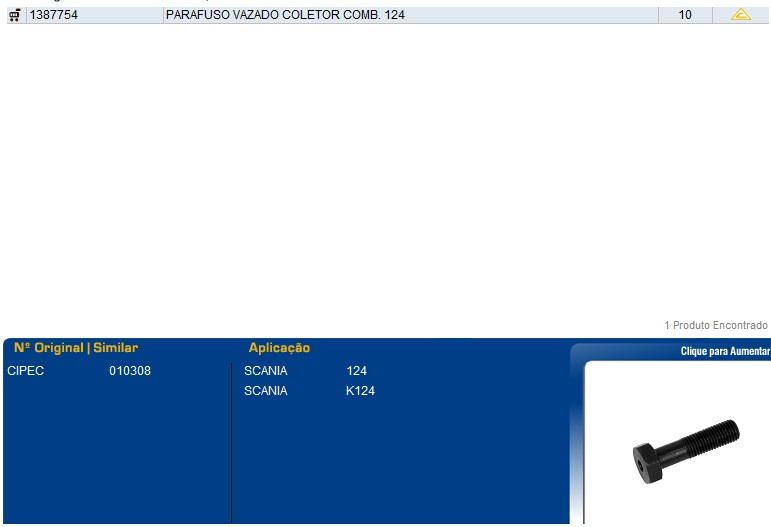This screenshot has height=527, width=771.
Task: Click the 'Similar' heading text
Action: coord(115,348)
